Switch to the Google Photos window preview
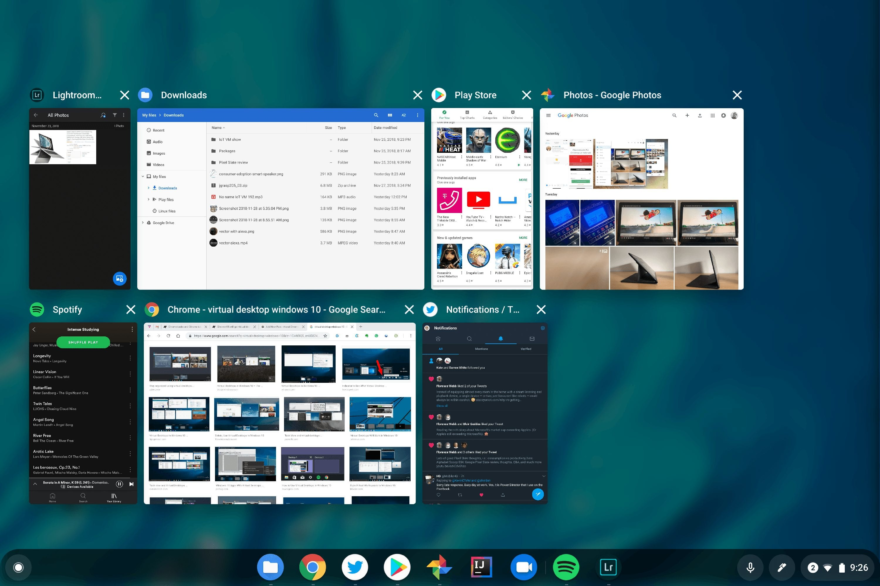 (641, 199)
